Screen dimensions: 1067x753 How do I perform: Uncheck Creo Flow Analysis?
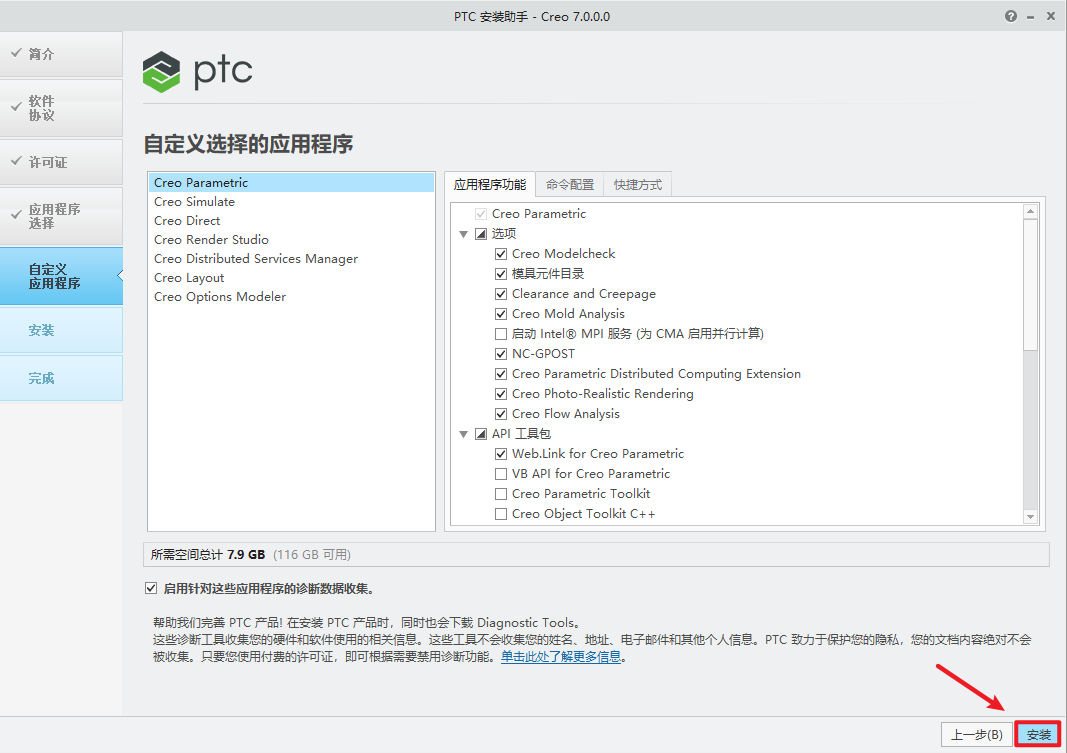(x=501, y=413)
